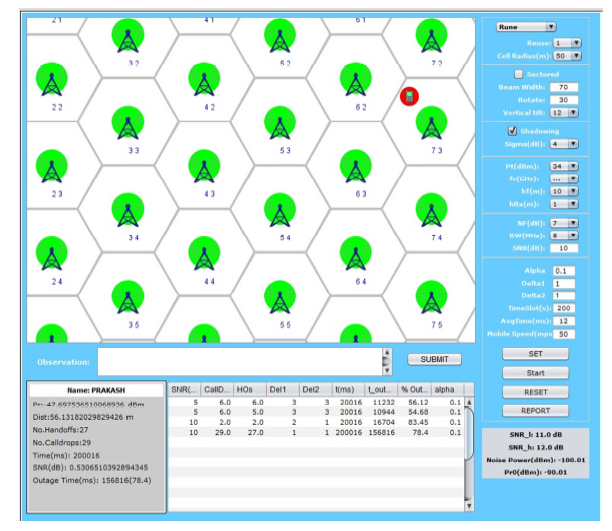Click the tower icon in cell 42
The height and width of the screenshot is (531, 612).
click(203, 81)
